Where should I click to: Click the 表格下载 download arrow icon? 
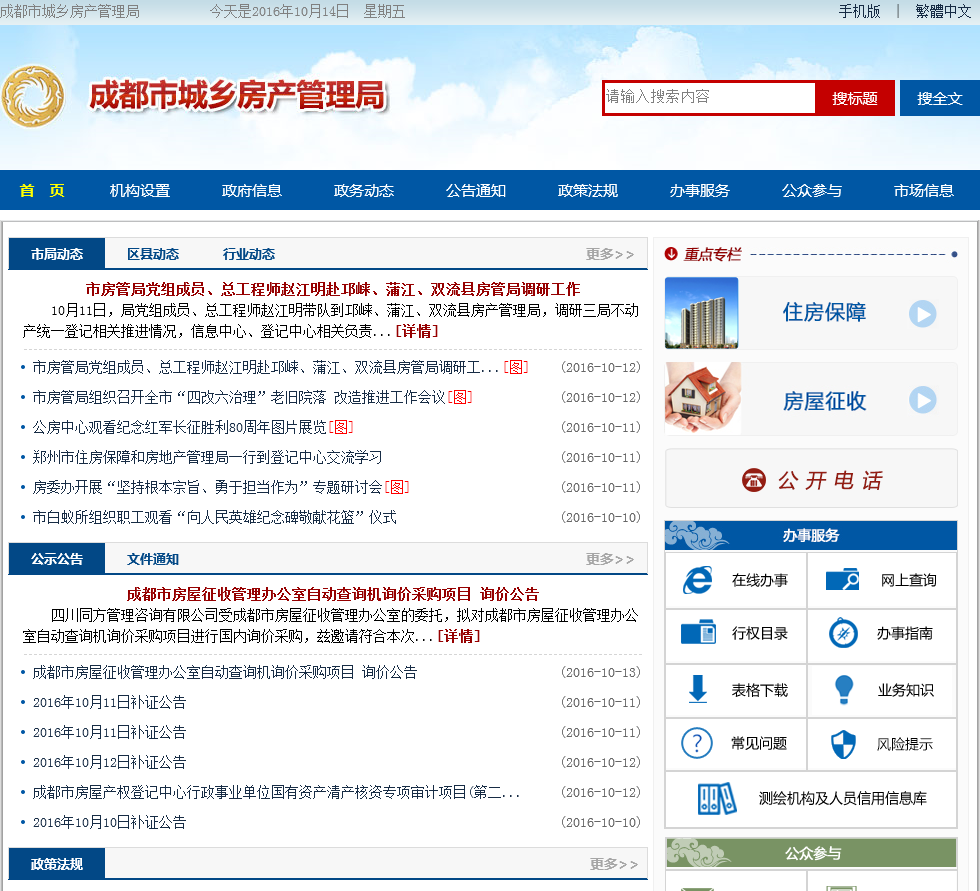pos(697,689)
